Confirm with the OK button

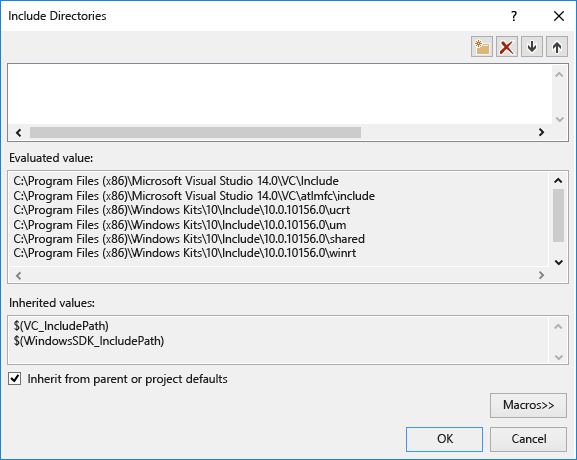tap(445, 439)
